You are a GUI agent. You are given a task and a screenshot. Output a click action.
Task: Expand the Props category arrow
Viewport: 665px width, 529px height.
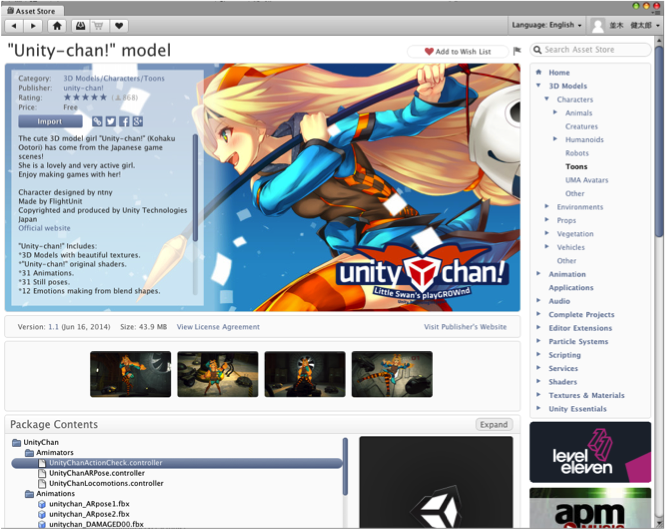547,220
